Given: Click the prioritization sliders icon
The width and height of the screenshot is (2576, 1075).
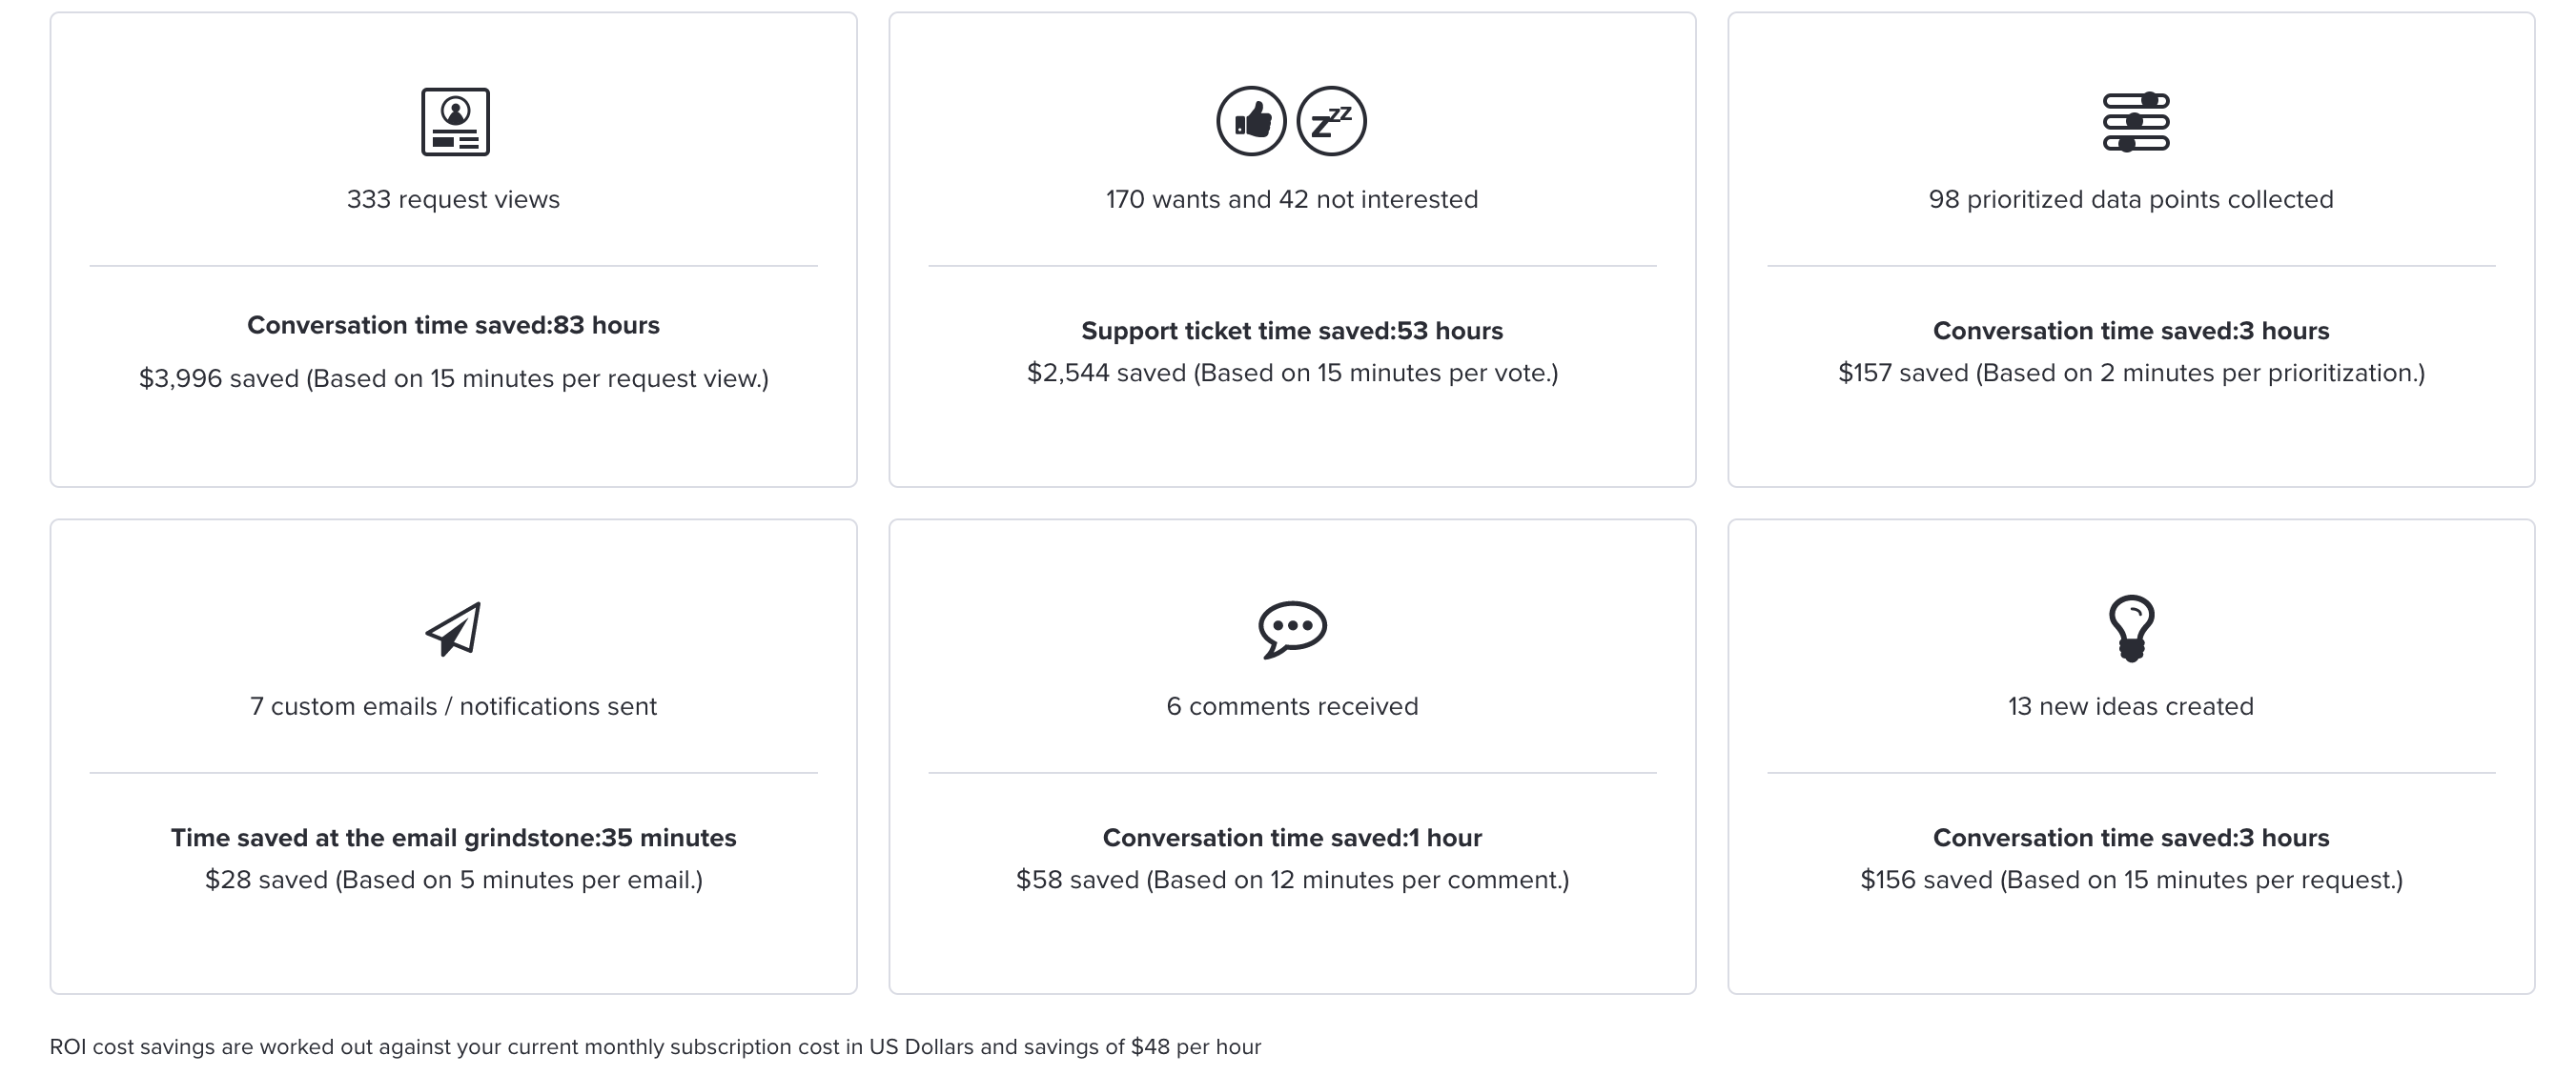Looking at the screenshot, I should (2136, 122).
